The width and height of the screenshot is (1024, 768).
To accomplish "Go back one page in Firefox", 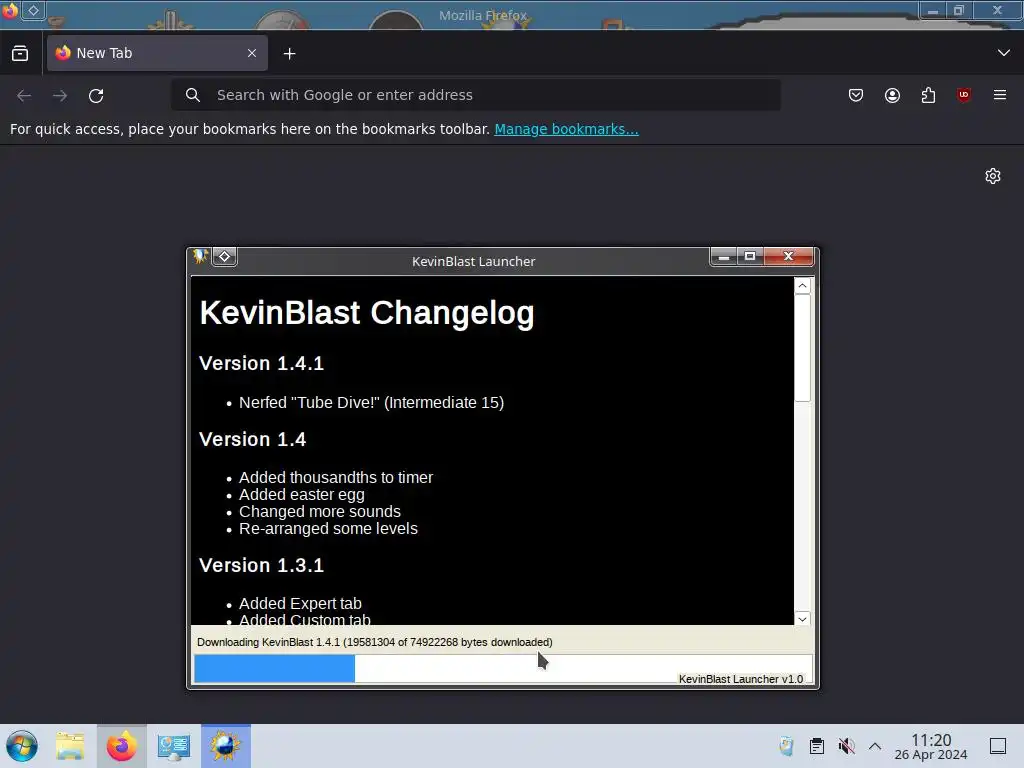I will point(24,95).
